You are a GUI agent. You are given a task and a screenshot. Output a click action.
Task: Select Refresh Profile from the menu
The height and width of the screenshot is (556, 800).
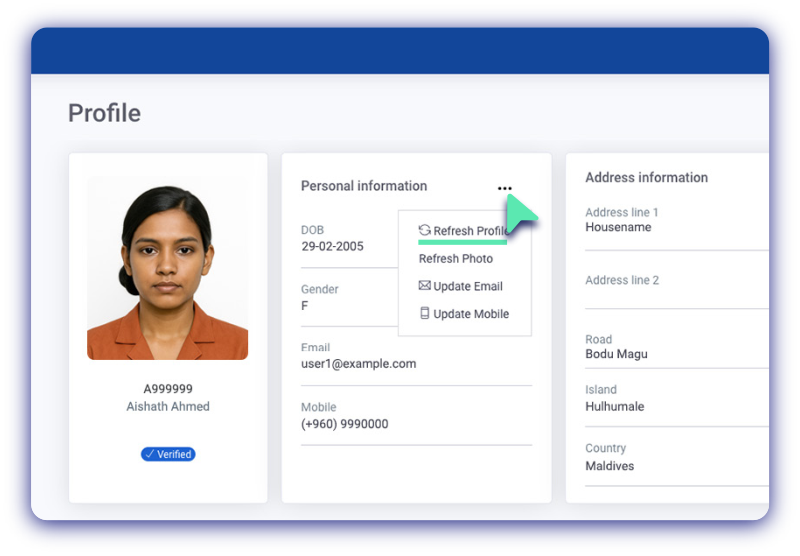click(470, 231)
